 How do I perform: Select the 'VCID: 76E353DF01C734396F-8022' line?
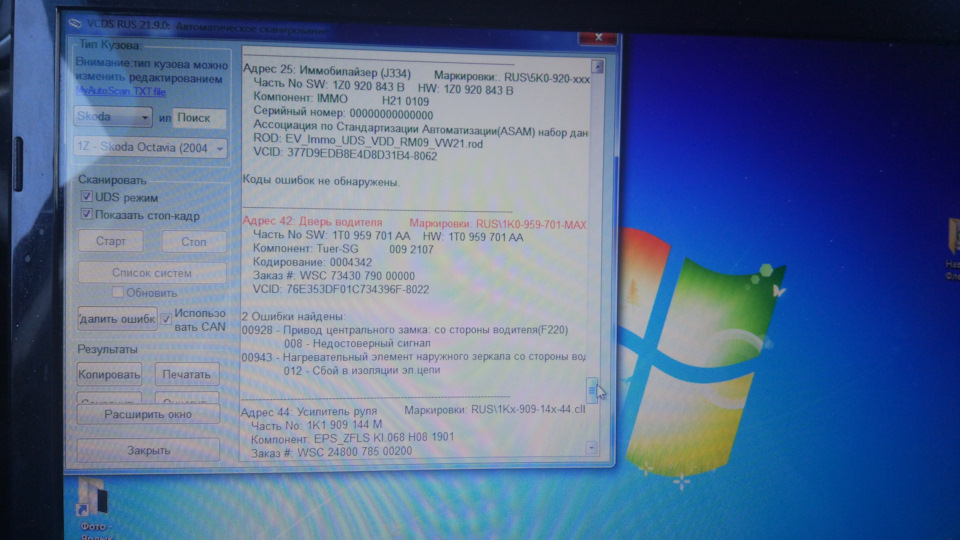click(x=341, y=289)
